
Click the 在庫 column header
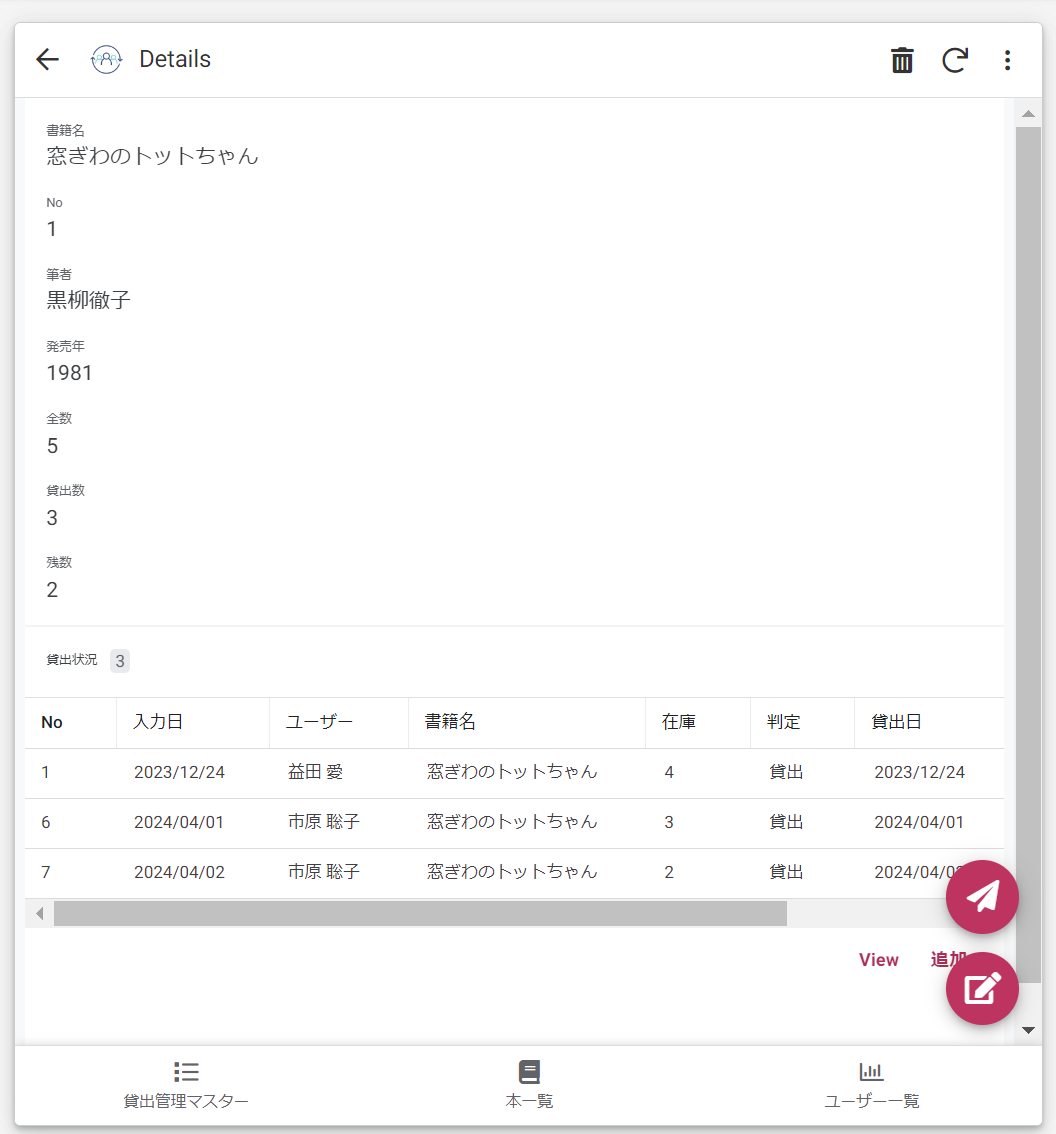(678, 722)
